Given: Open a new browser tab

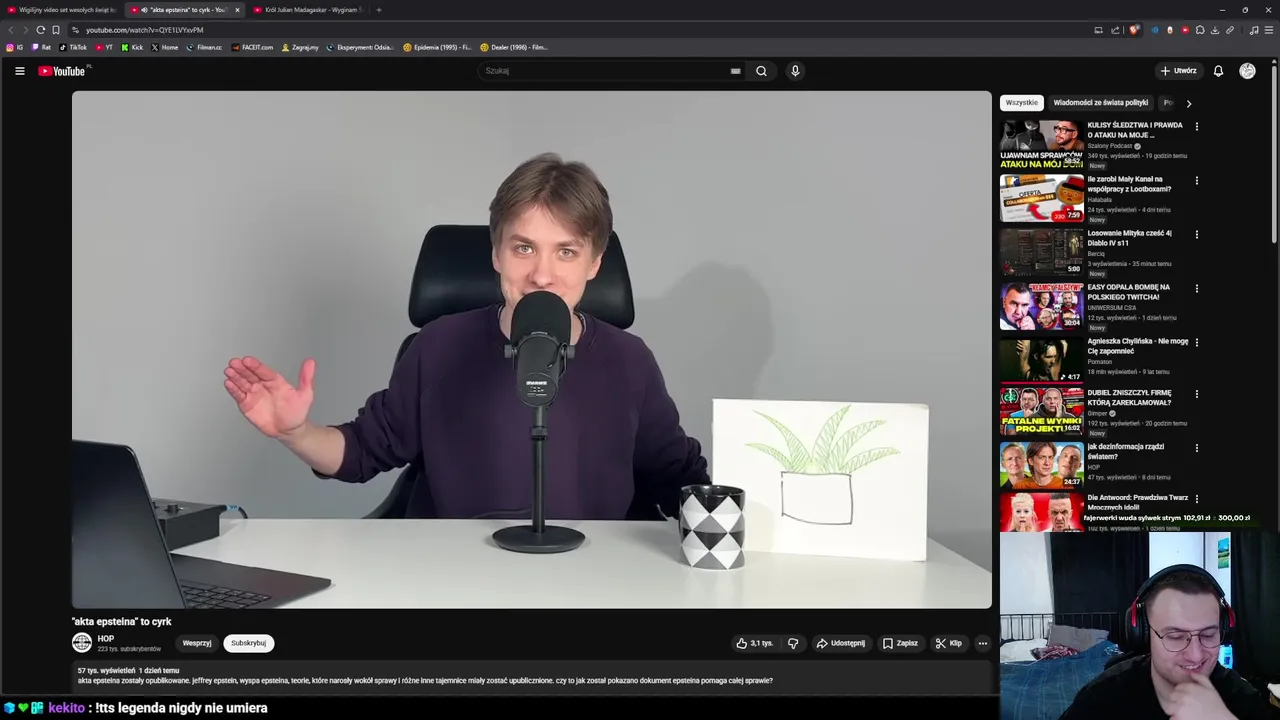Looking at the screenshot, I should [378, 10].
